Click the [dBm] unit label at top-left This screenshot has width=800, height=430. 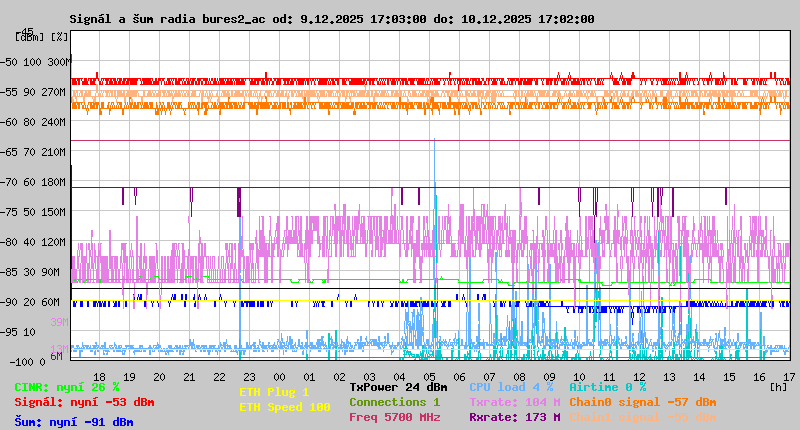coord(30,36)
